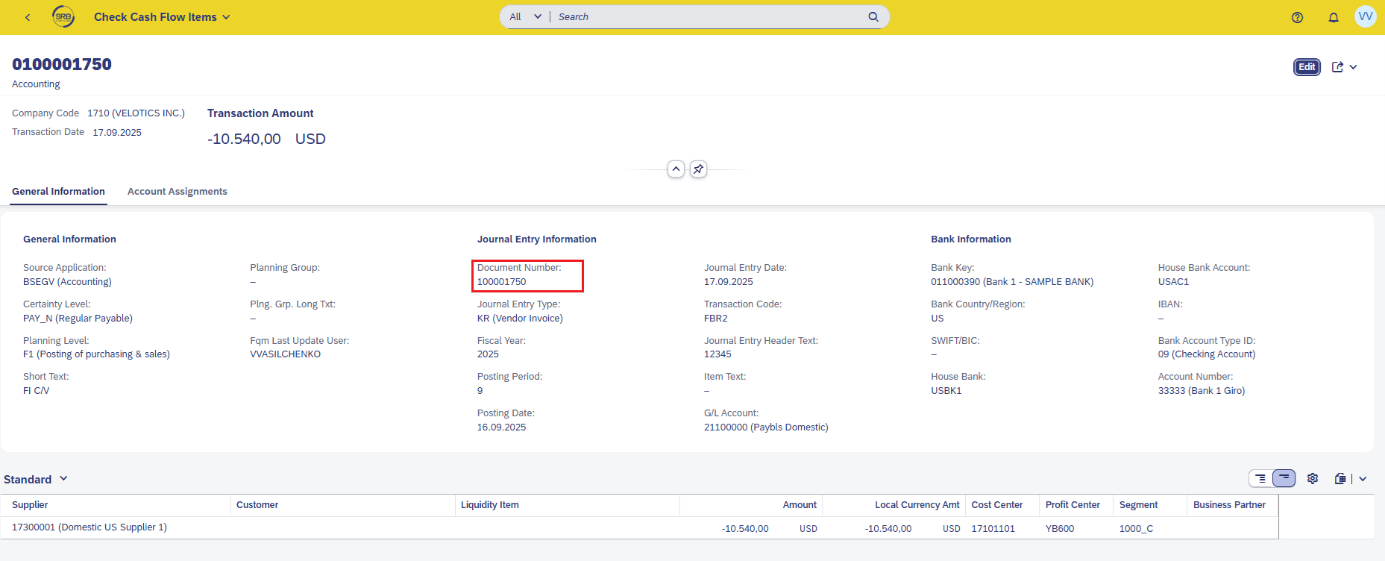Screen dimensions: 1385x561
Task: Open the help question mark icon
Action: click(x=1297, y=17)
